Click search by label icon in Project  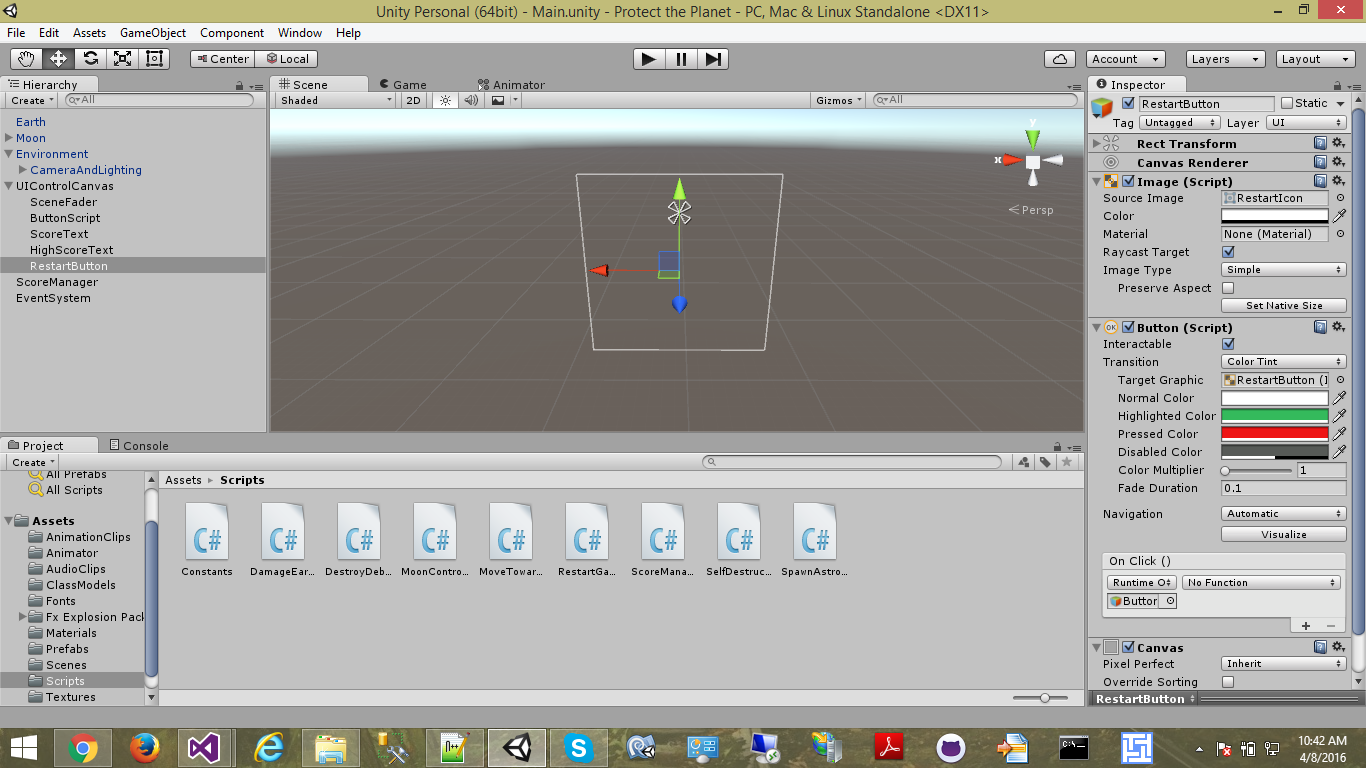click(1045, 462)
